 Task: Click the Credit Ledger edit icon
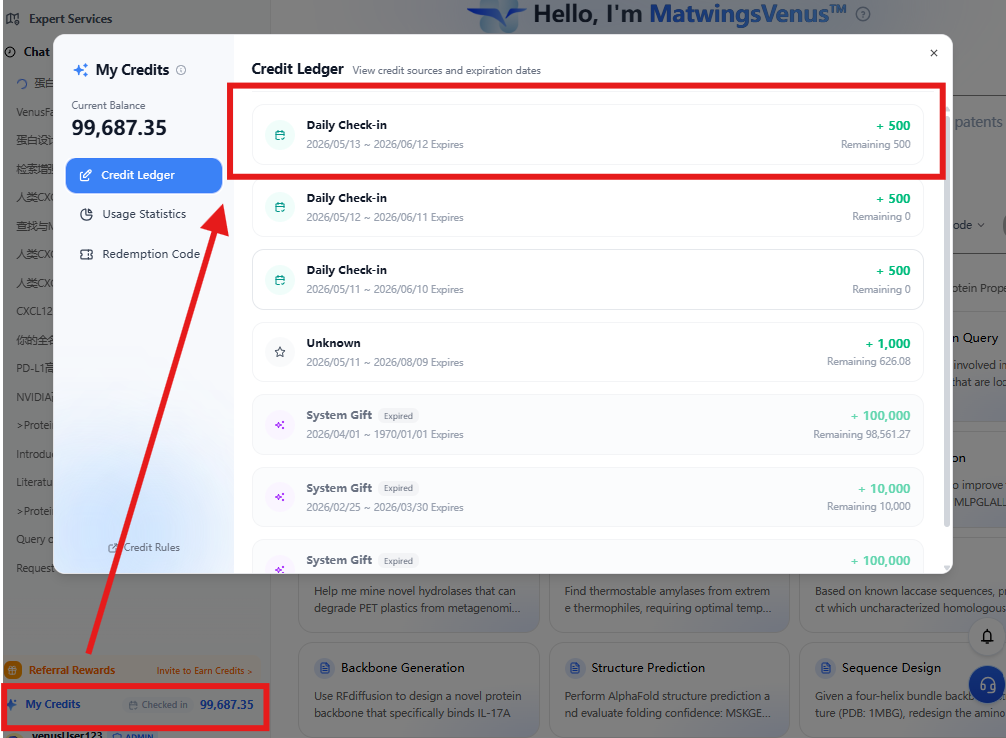tap(85, 175)
